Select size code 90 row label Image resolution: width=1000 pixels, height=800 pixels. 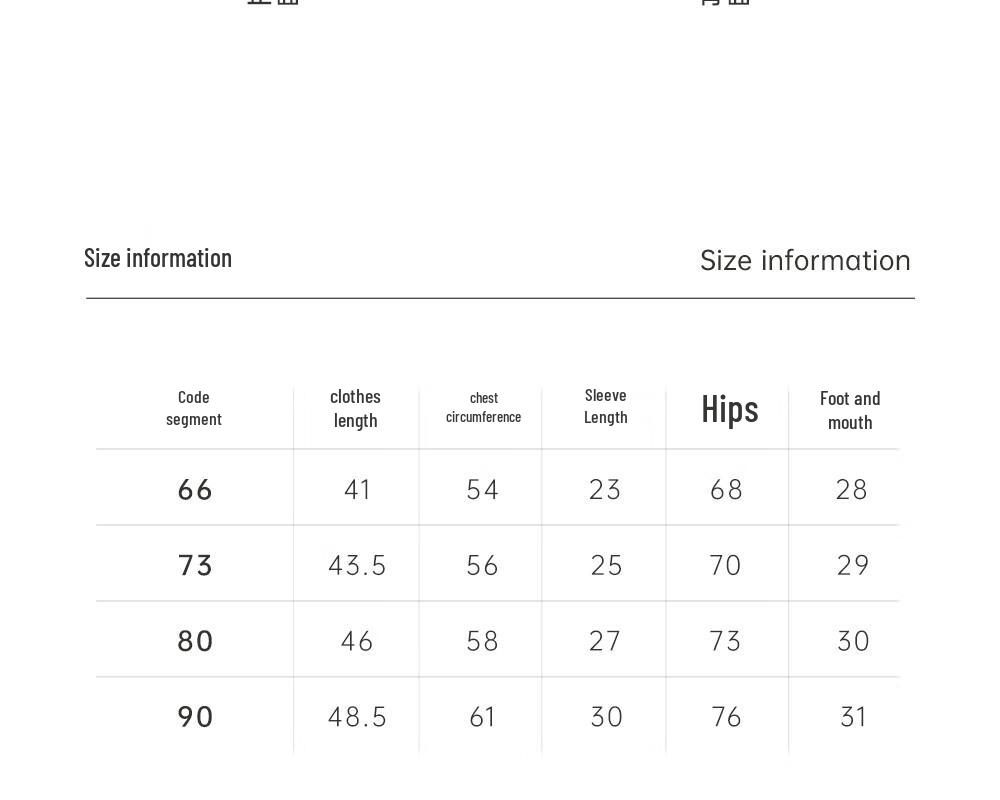tap(195, 717)
